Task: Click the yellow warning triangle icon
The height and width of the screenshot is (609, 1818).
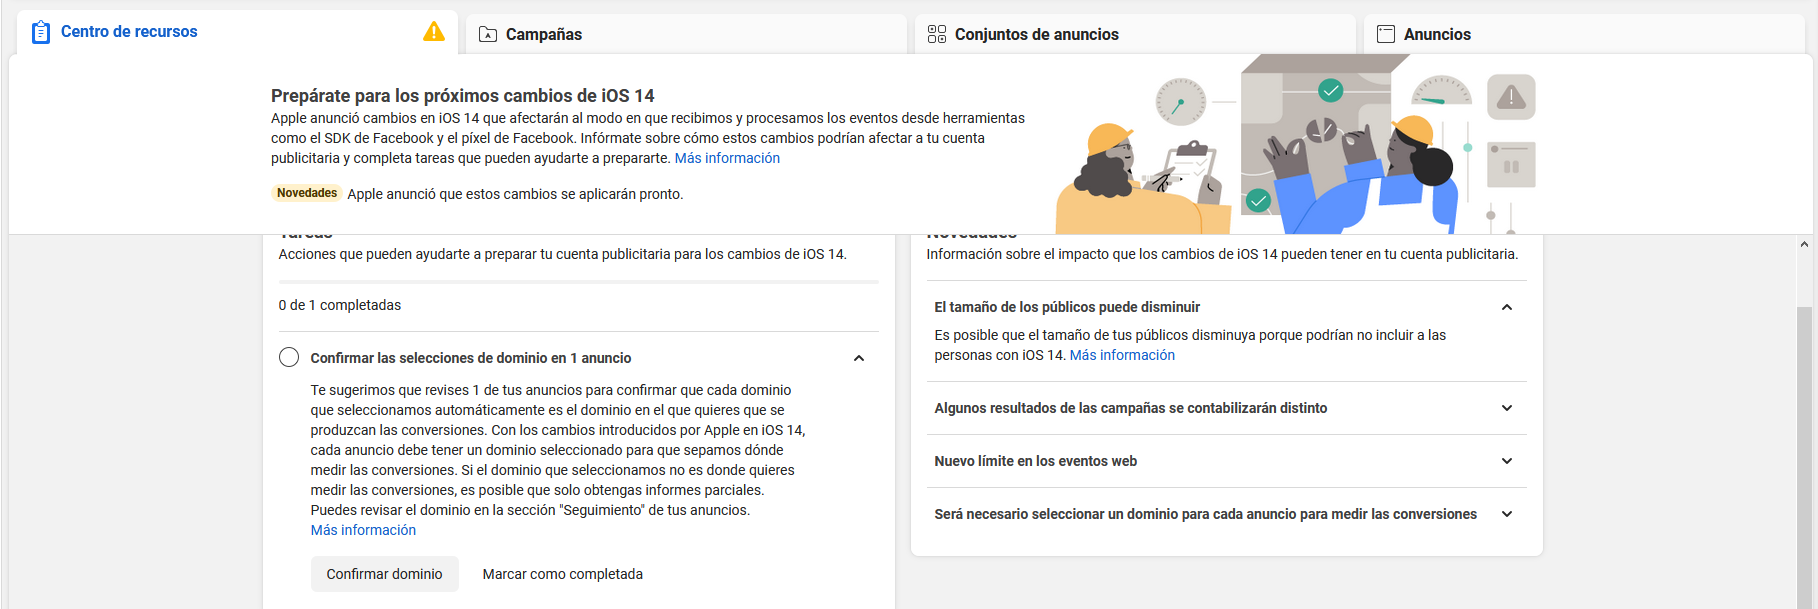Action: 434,31
